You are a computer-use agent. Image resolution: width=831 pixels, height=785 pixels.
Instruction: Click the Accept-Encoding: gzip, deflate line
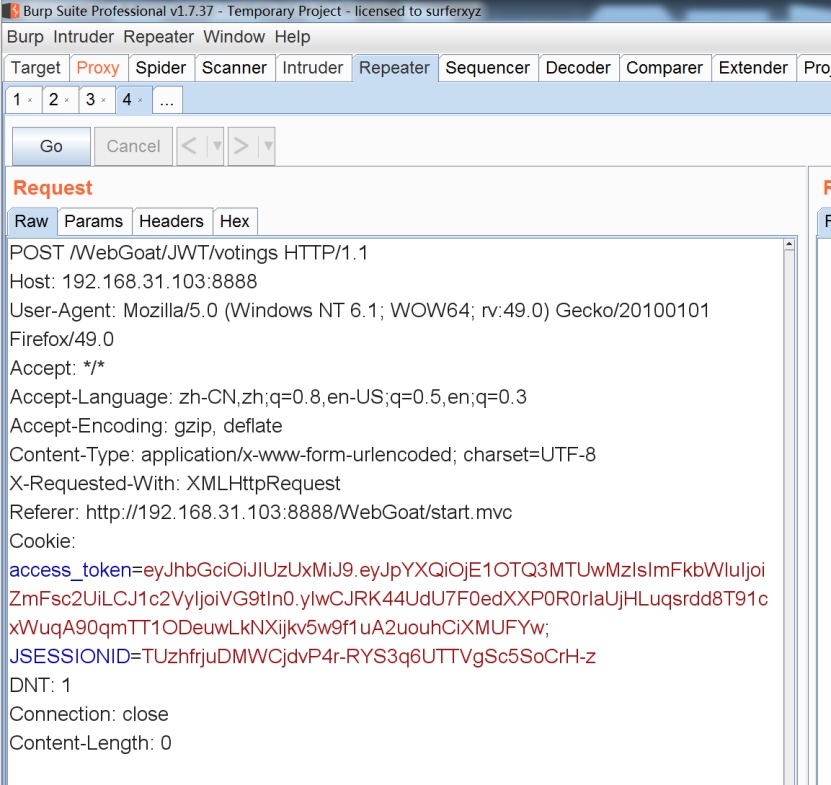(146, 426)
